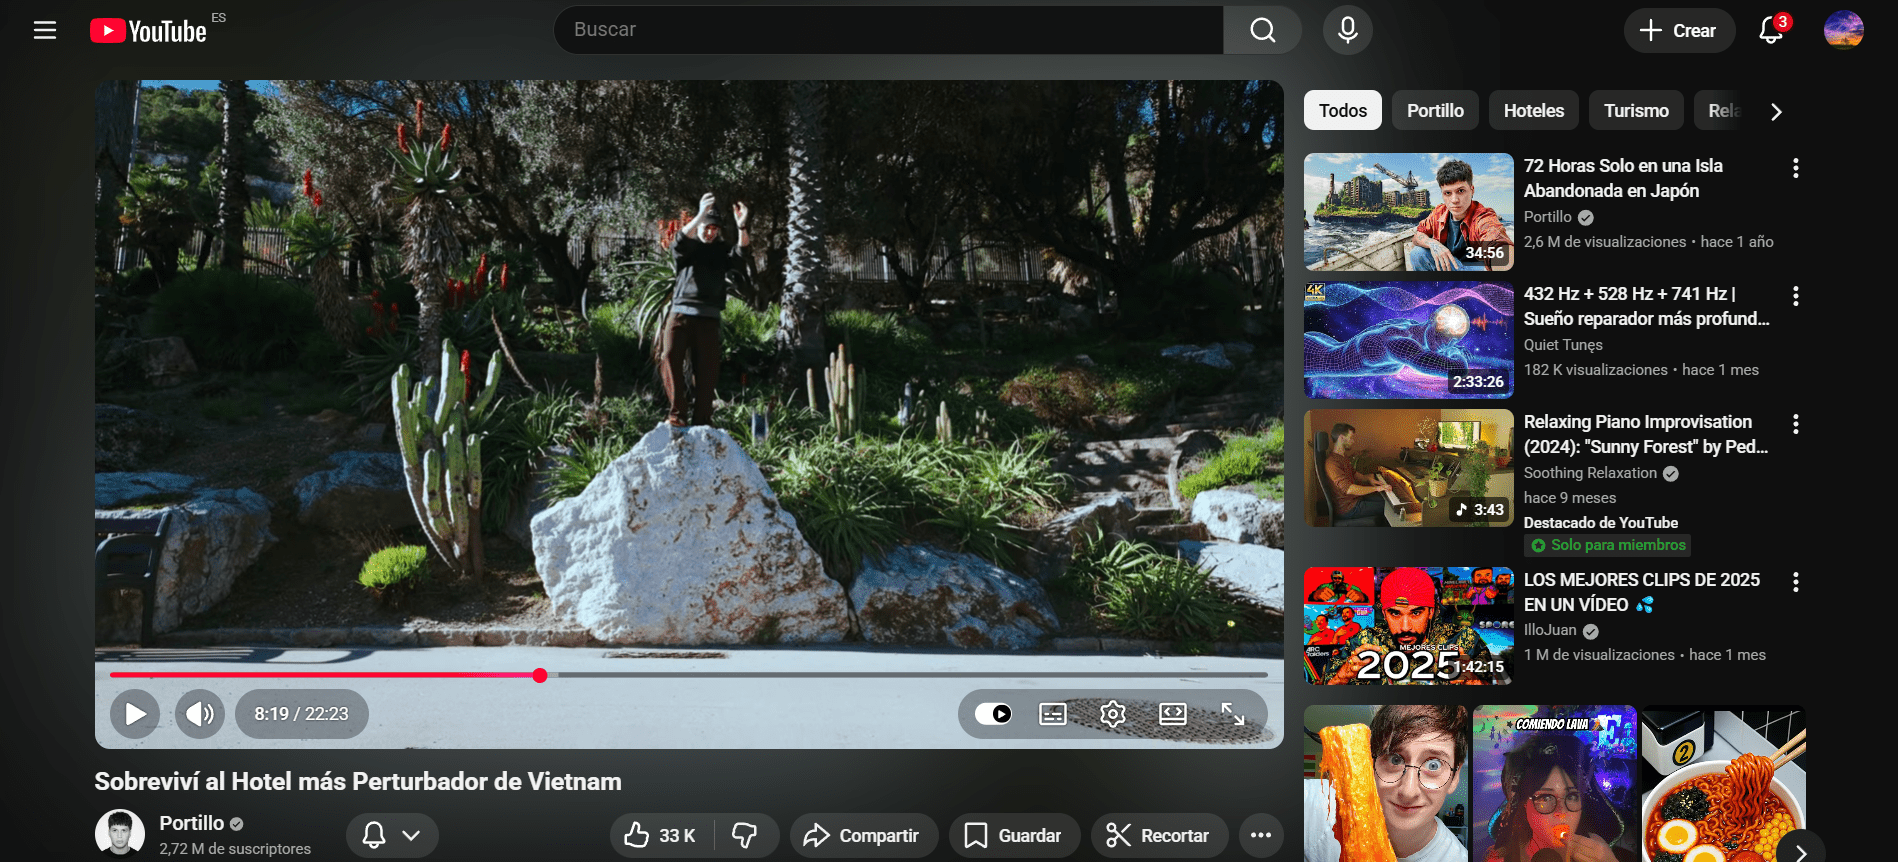Enter fullscreen mode

pos(1232,714)
